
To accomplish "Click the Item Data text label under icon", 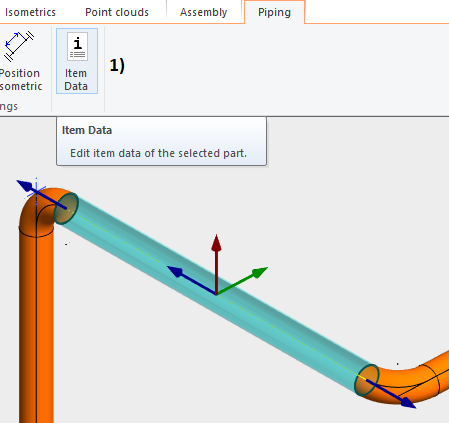I will coord(76,80).
